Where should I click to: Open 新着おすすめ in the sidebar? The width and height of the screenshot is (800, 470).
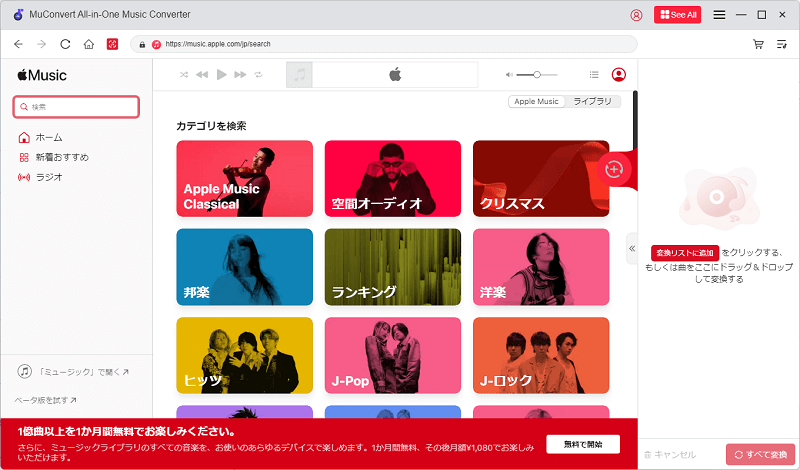tap(54, 157)
